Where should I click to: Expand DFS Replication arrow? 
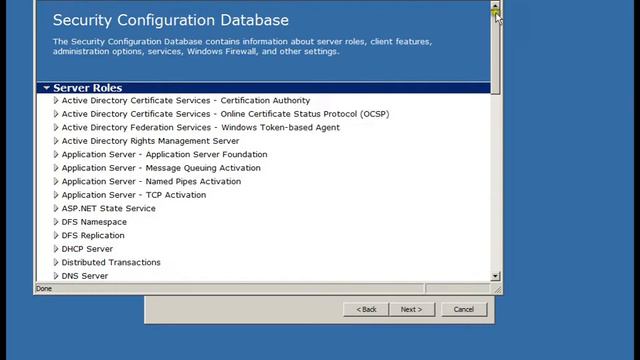tap(56, 235)
